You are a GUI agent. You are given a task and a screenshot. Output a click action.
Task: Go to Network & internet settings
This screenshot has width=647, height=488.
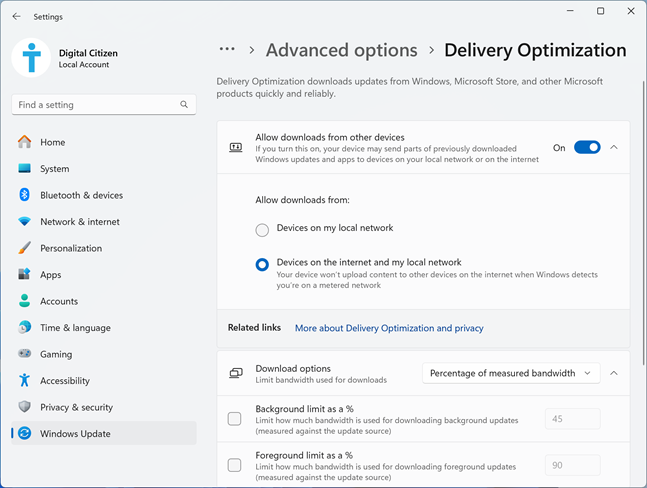[104, 222]
